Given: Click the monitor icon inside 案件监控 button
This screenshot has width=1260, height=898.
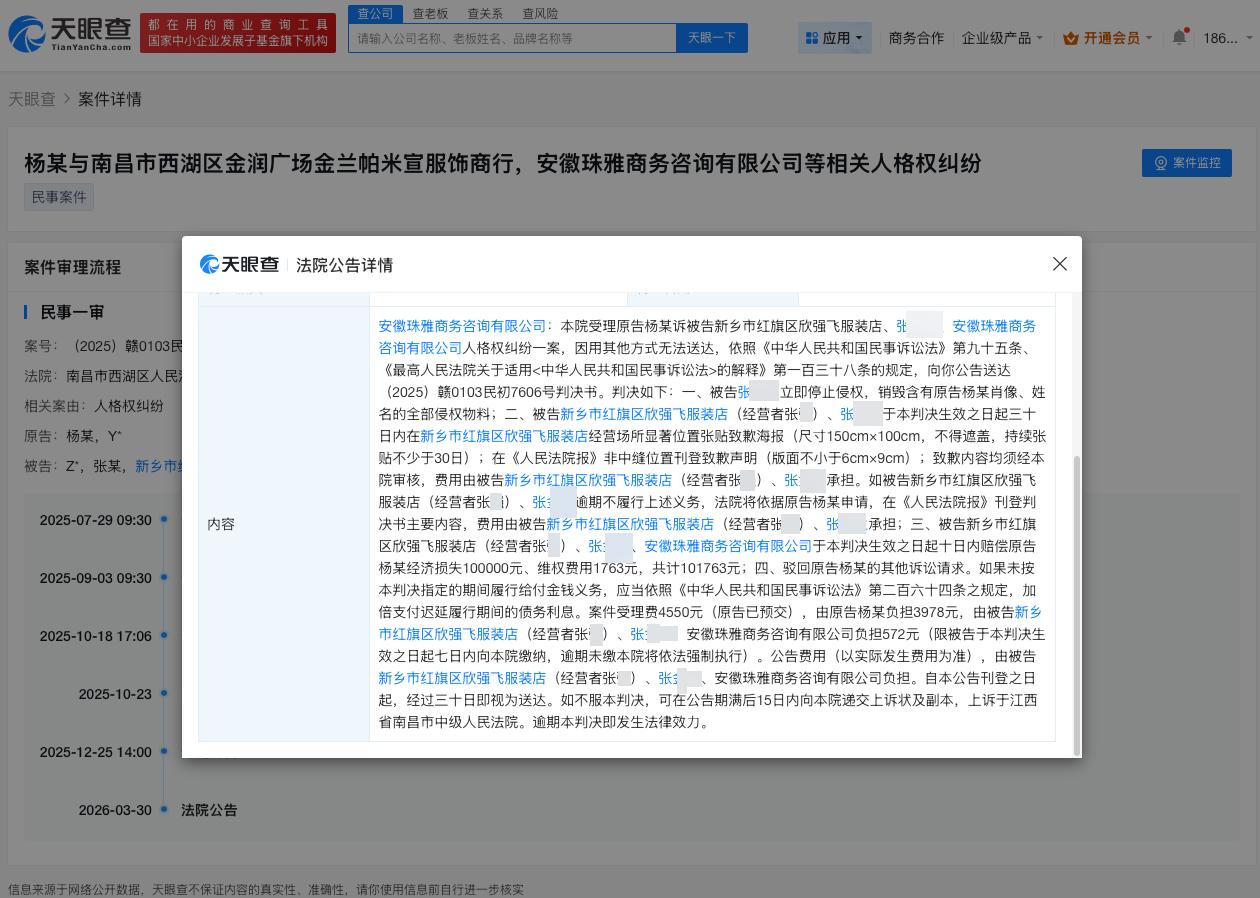Looking at the screenshot, I should coord(1160,163).
